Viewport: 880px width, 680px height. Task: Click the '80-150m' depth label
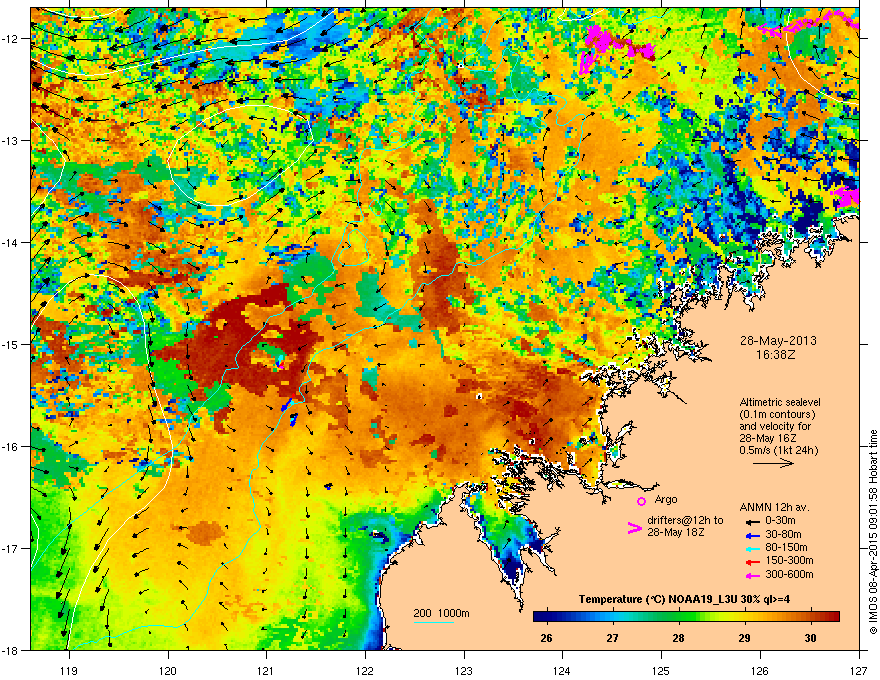786,547
